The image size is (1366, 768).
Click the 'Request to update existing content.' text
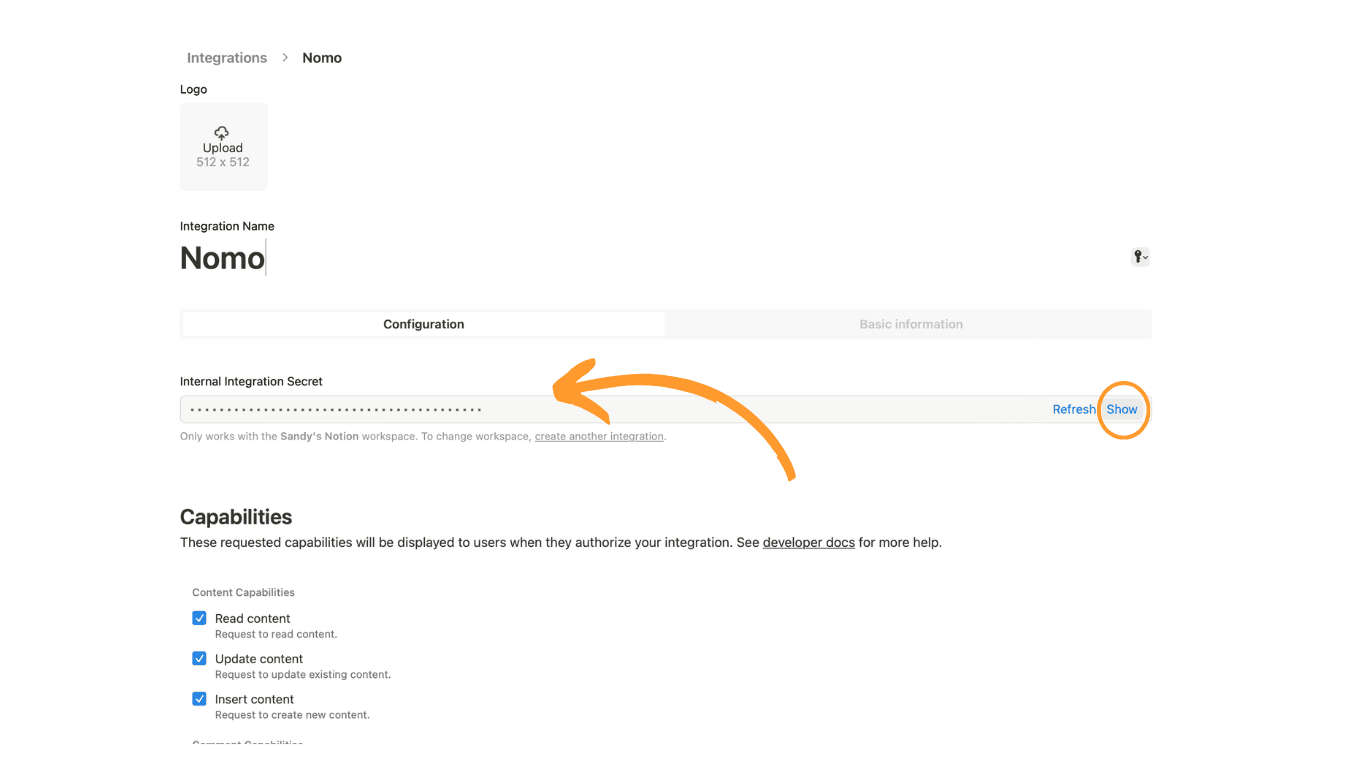click(303, 675)
